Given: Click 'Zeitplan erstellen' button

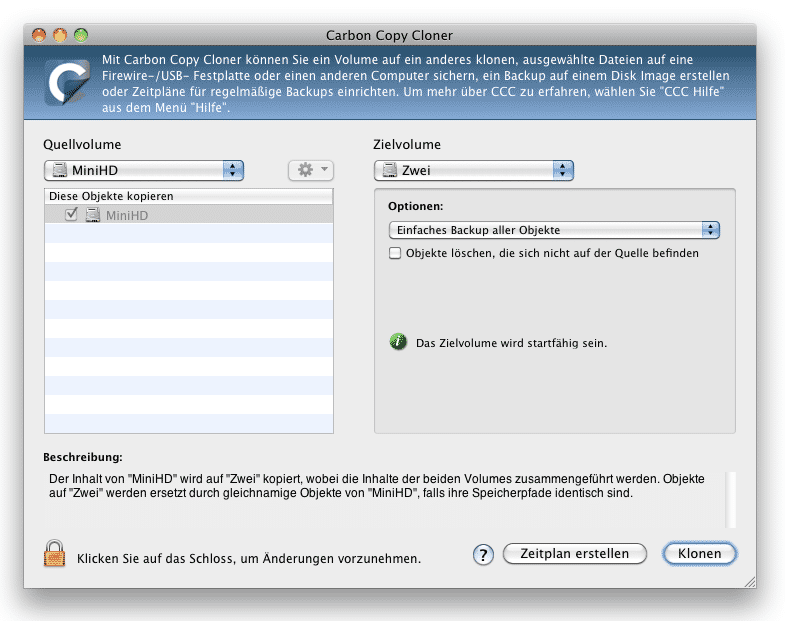Looking at the screenshot, I should tap(575, 554).
